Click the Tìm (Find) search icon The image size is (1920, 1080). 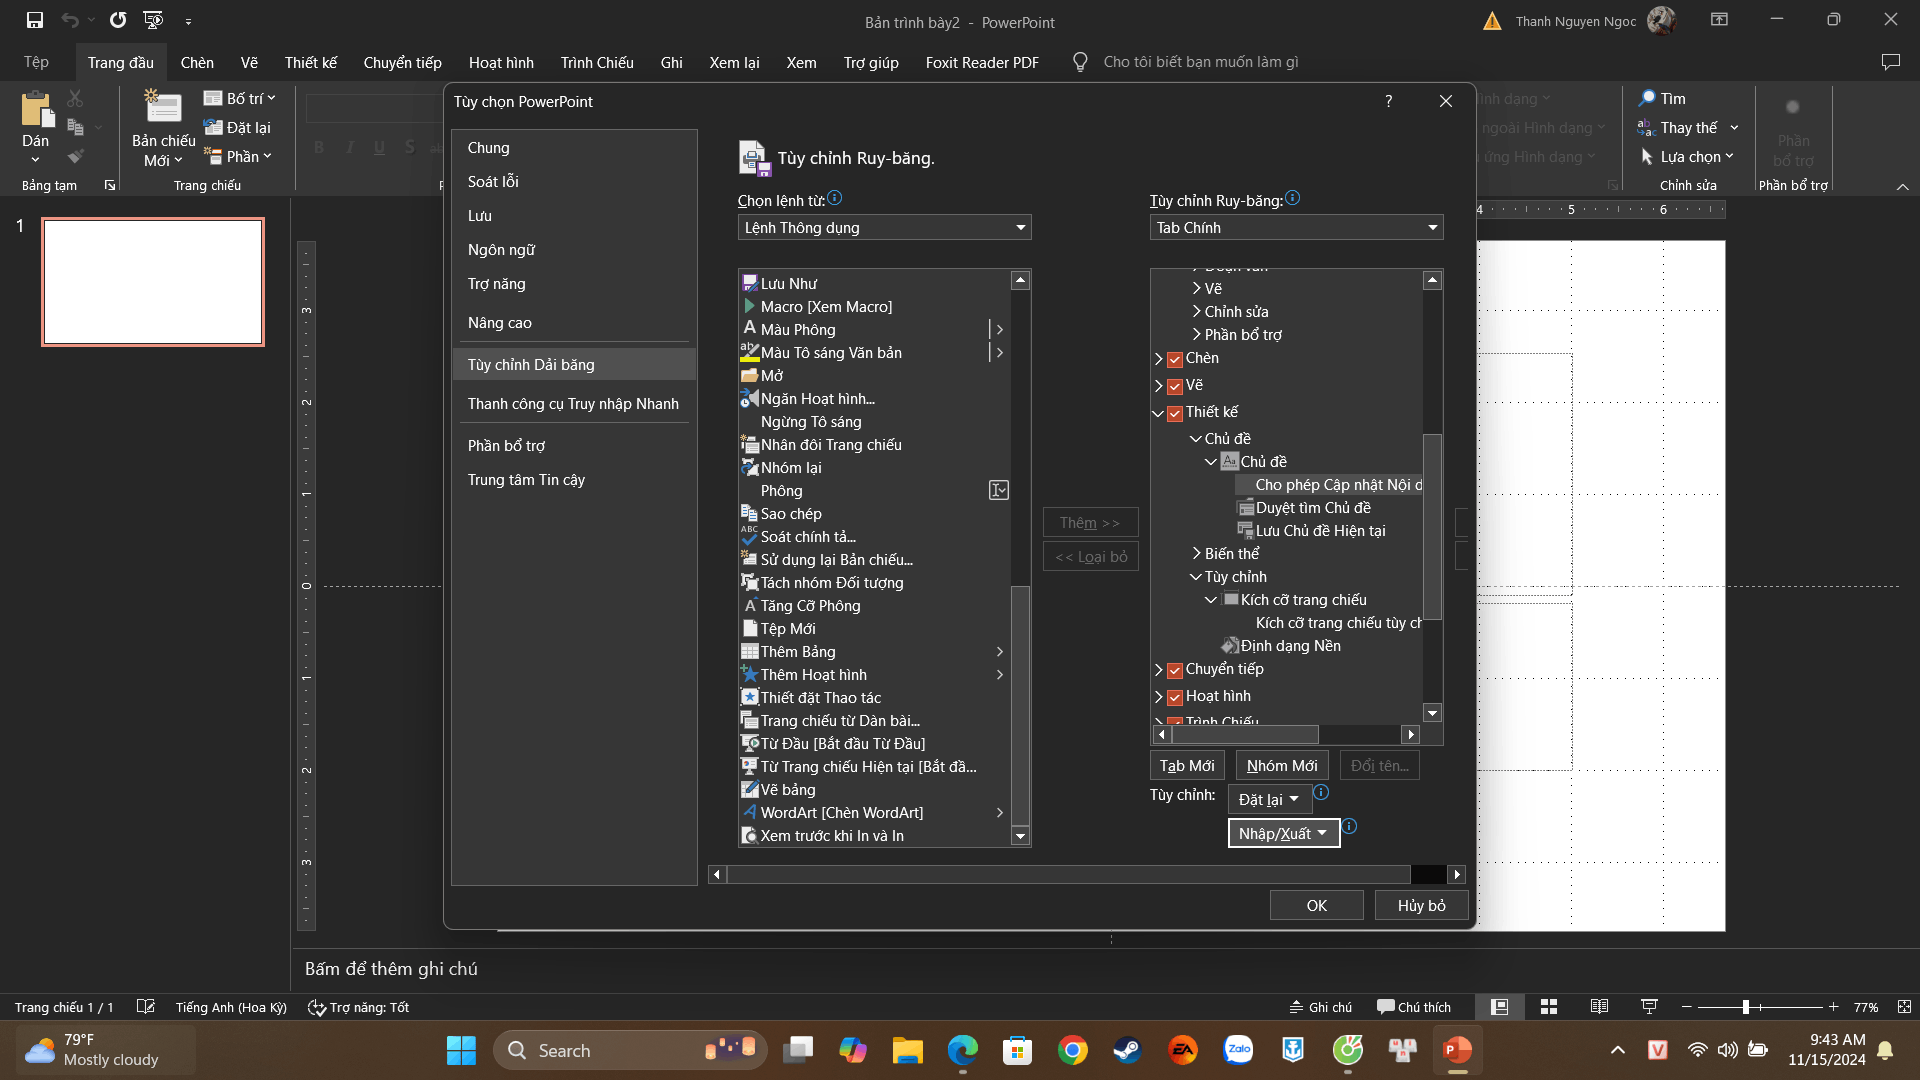point(1646,98)
